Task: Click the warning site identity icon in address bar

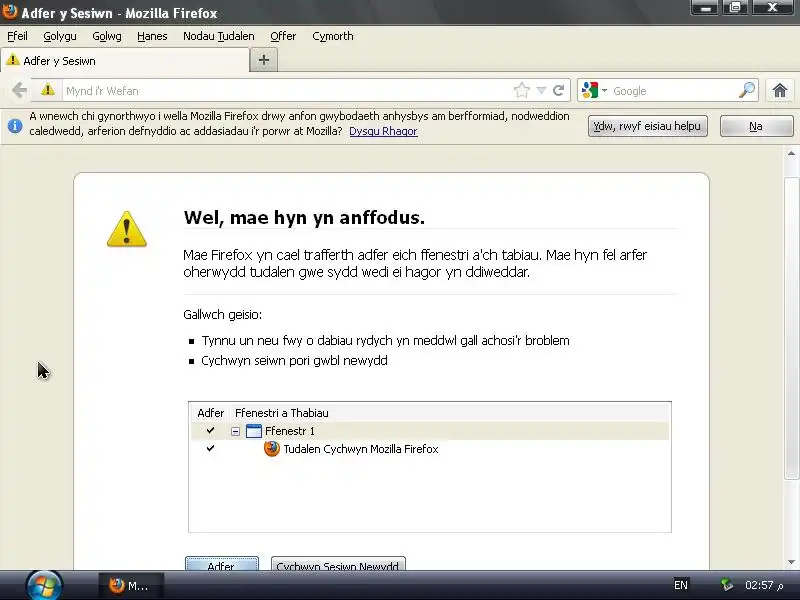Action: (47, 90)
